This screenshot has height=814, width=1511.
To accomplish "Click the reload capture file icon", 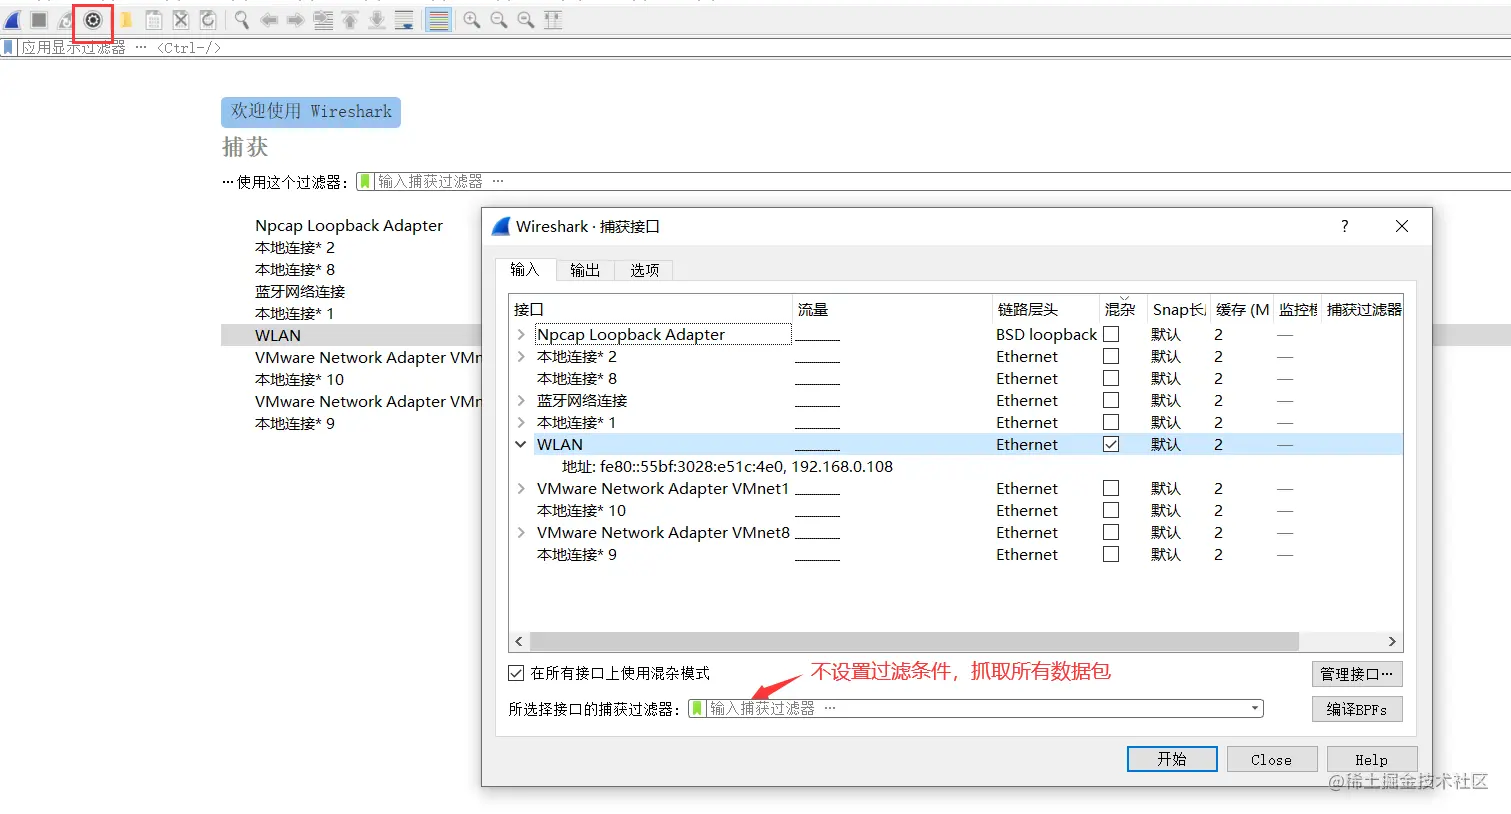I will (208, 20).
